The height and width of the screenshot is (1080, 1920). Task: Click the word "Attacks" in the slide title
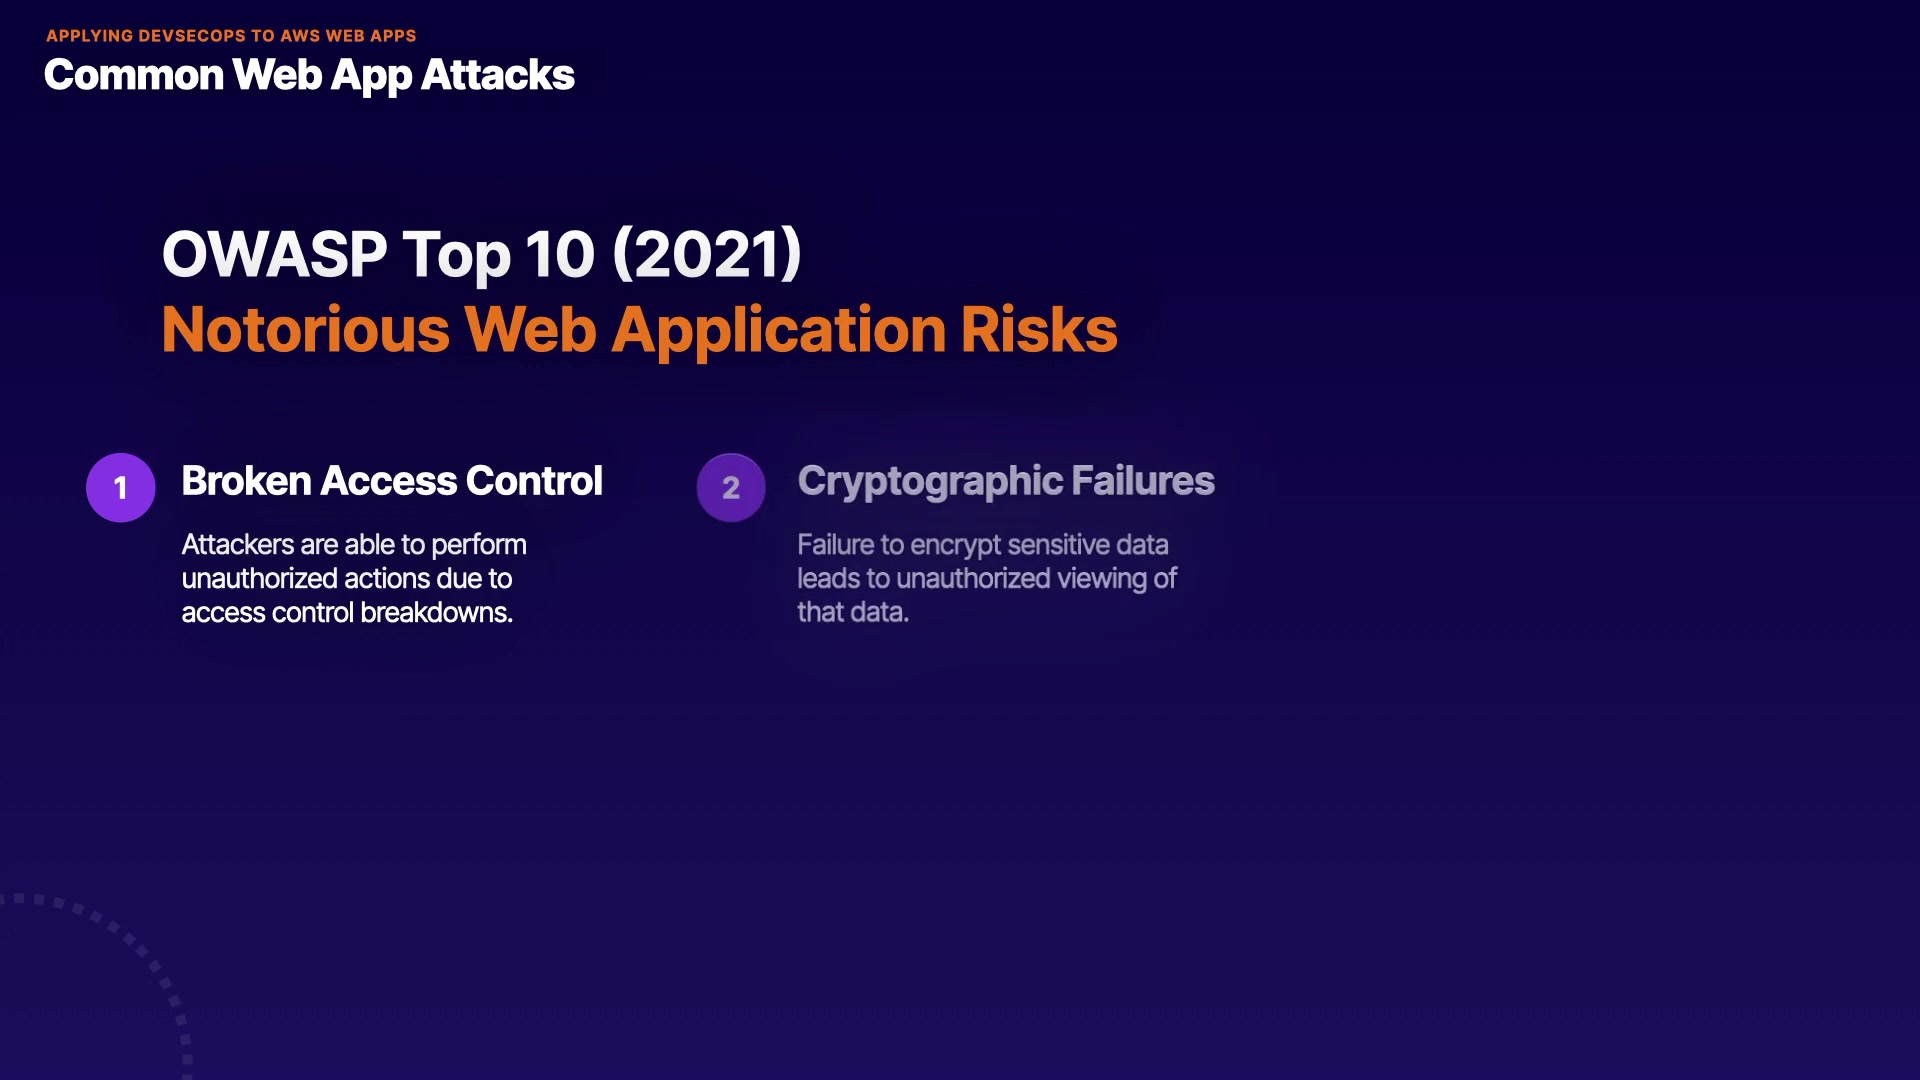(x=497, y=75)
